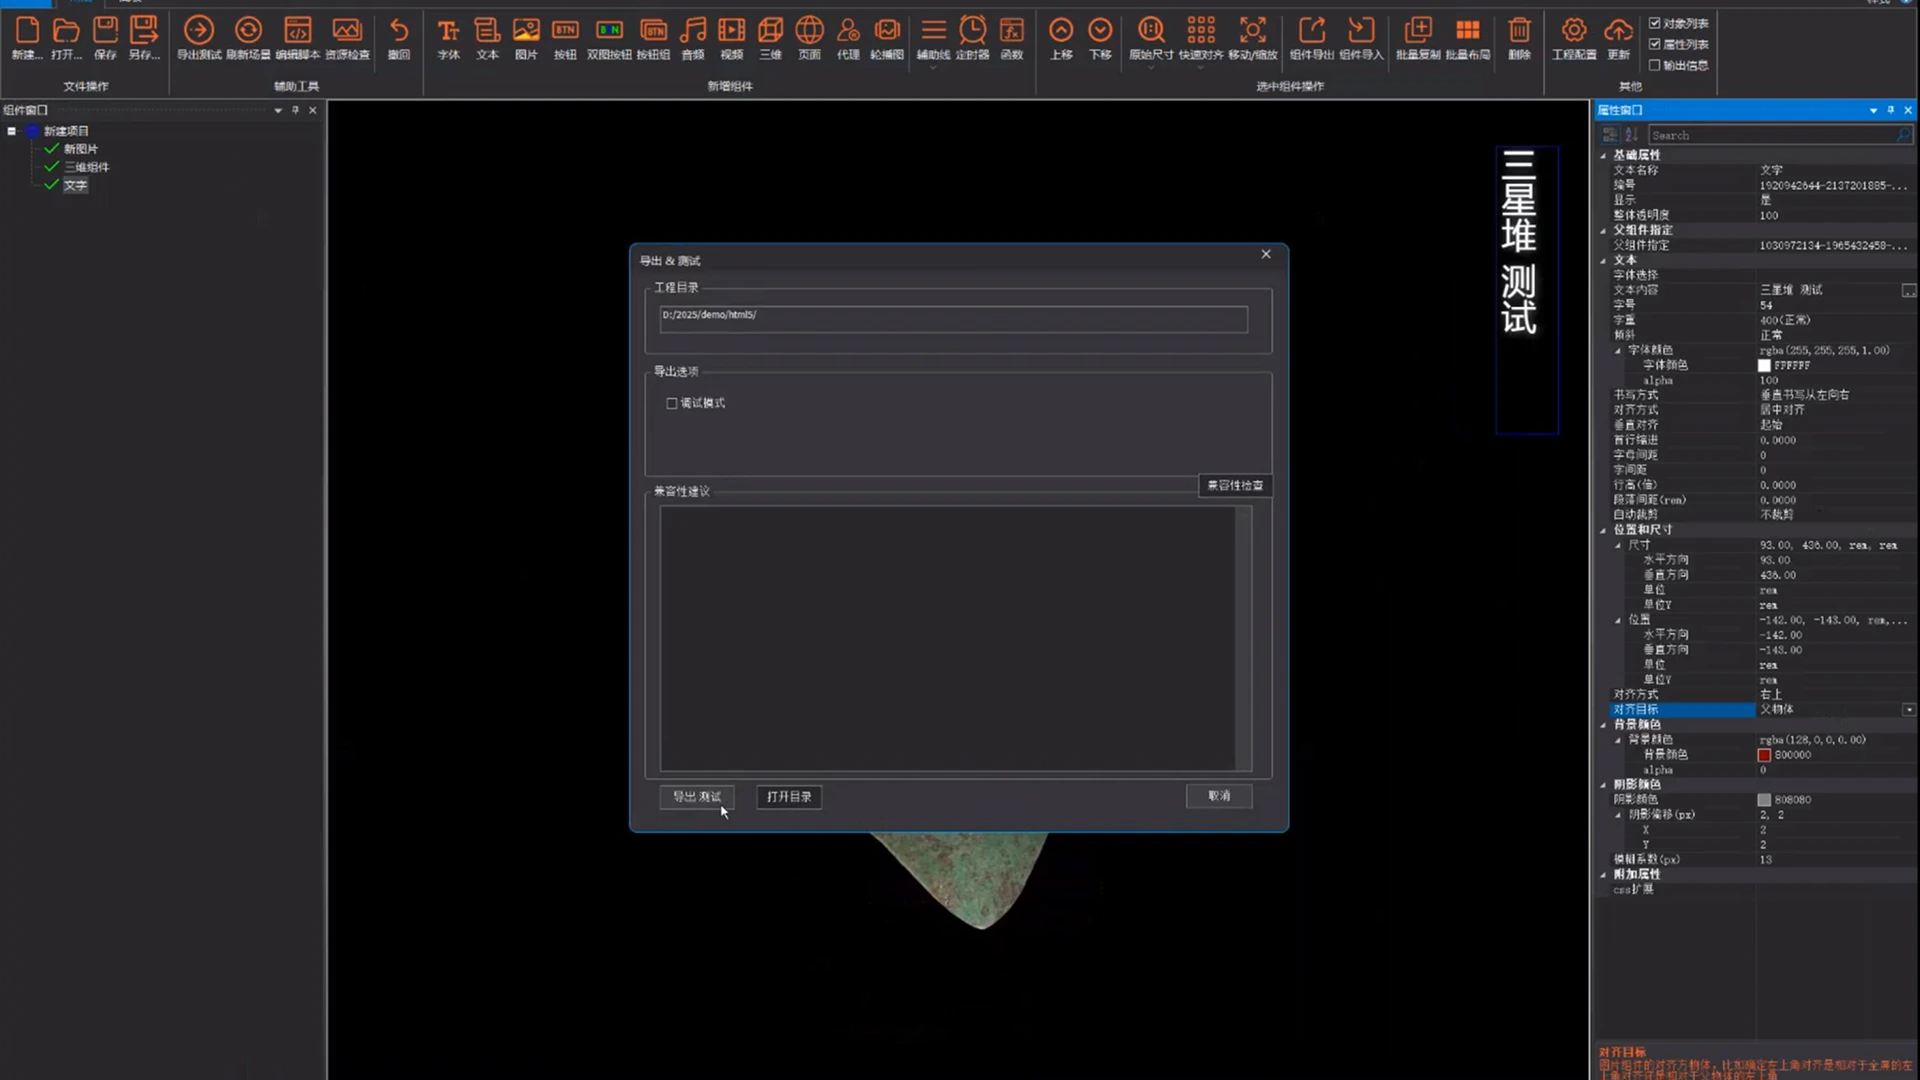Viewport: 1920px width, 1080px height.
Task: Select the 三维组件 tree item
Action: (87, 167)
